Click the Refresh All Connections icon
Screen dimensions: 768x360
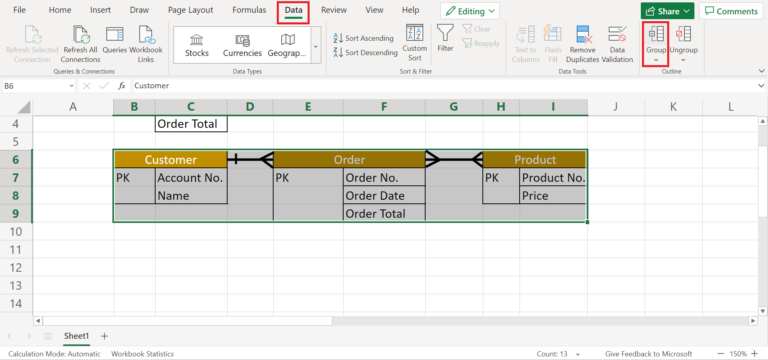tap(81, 35)
